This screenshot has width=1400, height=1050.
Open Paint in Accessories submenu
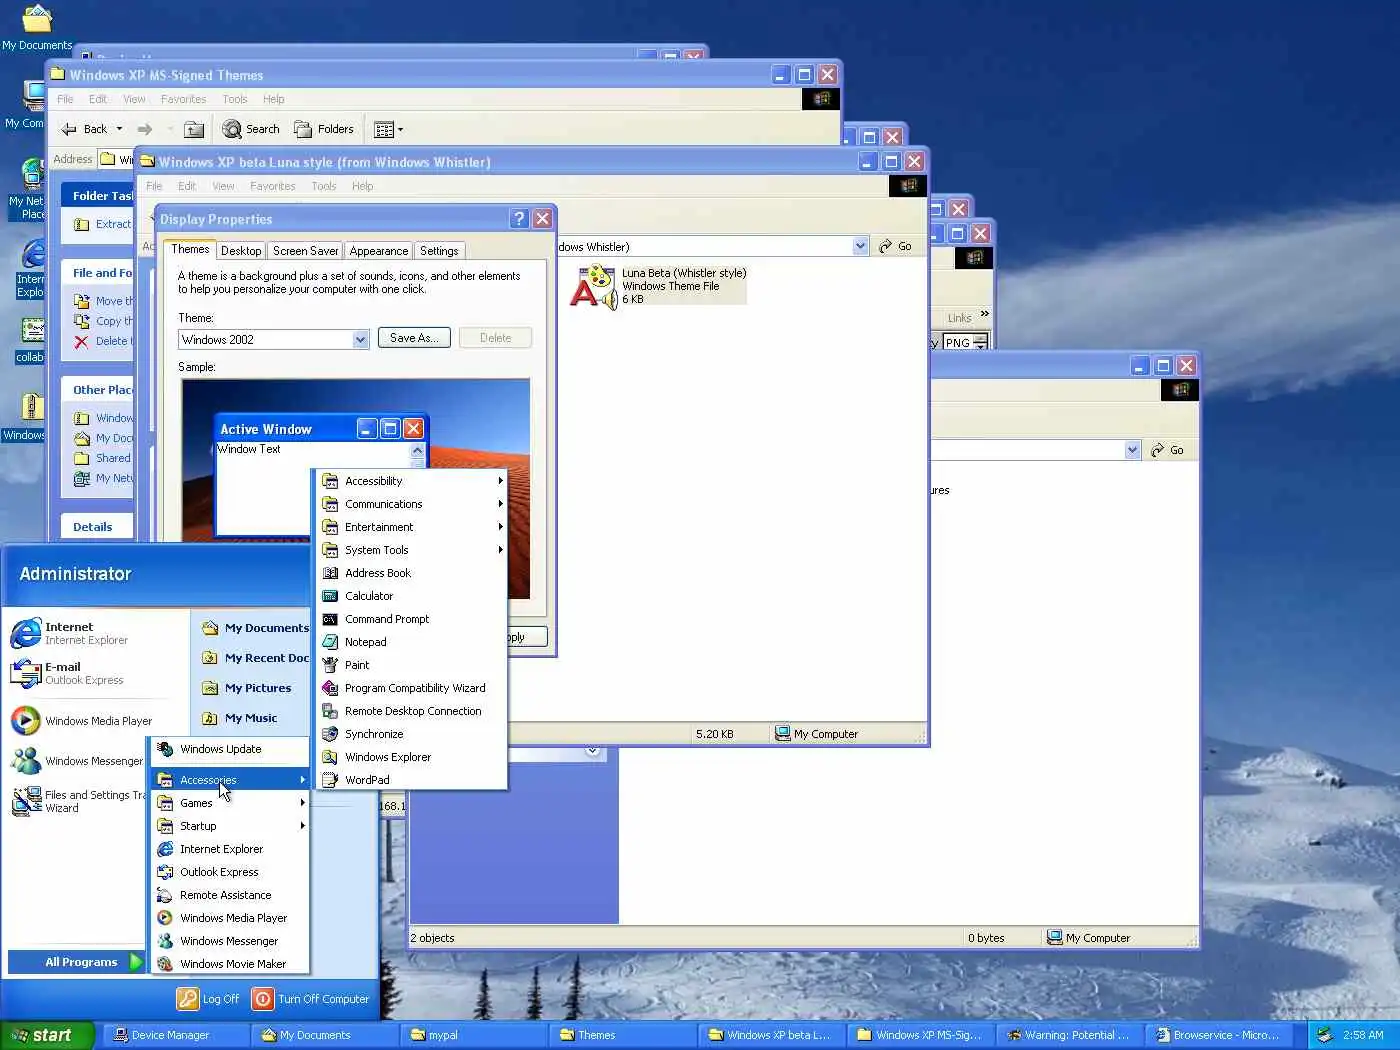411,665
